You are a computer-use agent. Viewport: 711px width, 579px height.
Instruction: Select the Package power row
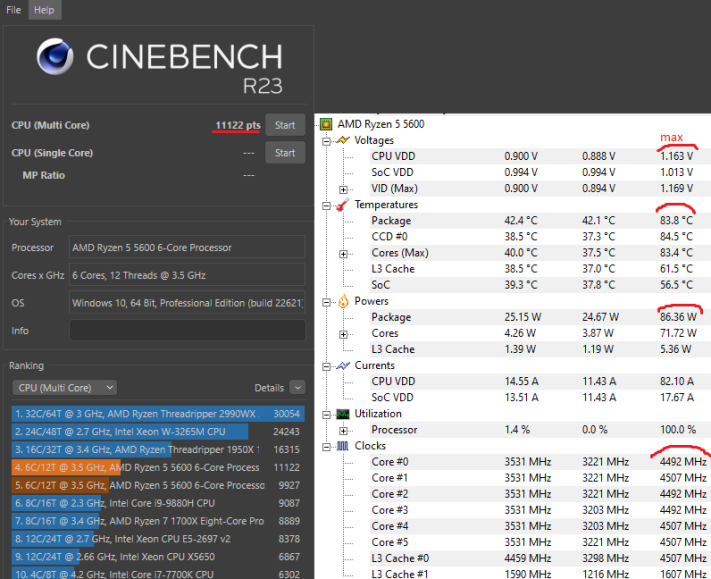(540, 317)
